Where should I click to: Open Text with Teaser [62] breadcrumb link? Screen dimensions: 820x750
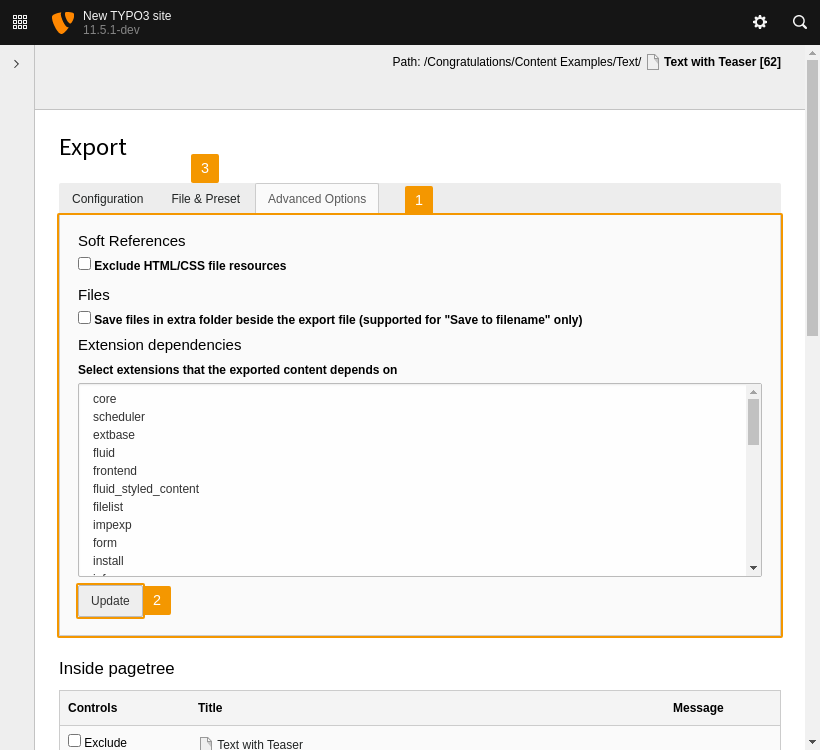(x=721, y=61)
